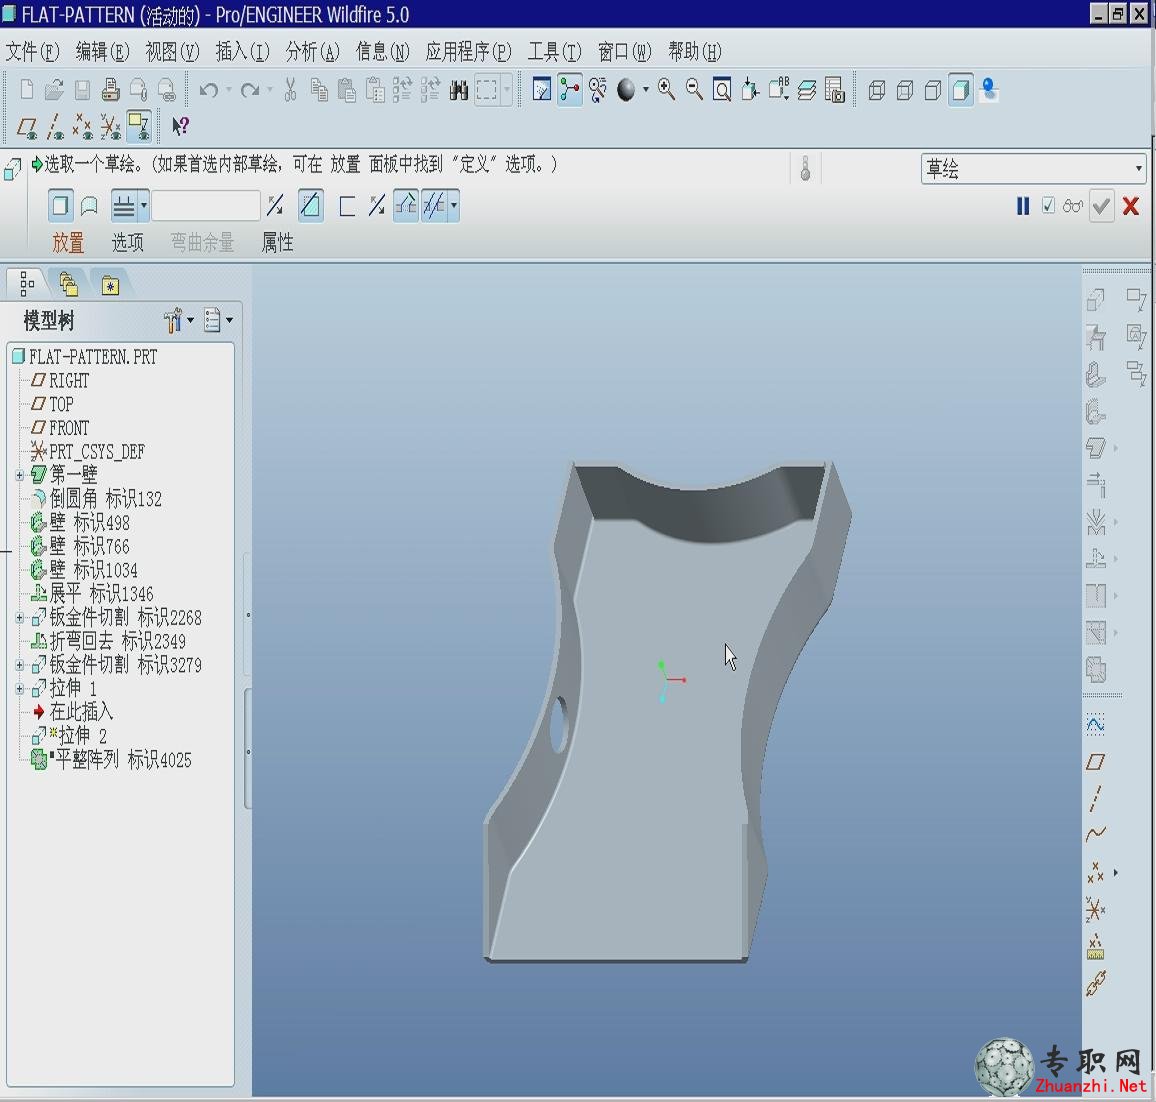Viewport: 1156px width, 1102px height.
Task: Select the 展平 标识1346 feature
Action: [92, 593]
